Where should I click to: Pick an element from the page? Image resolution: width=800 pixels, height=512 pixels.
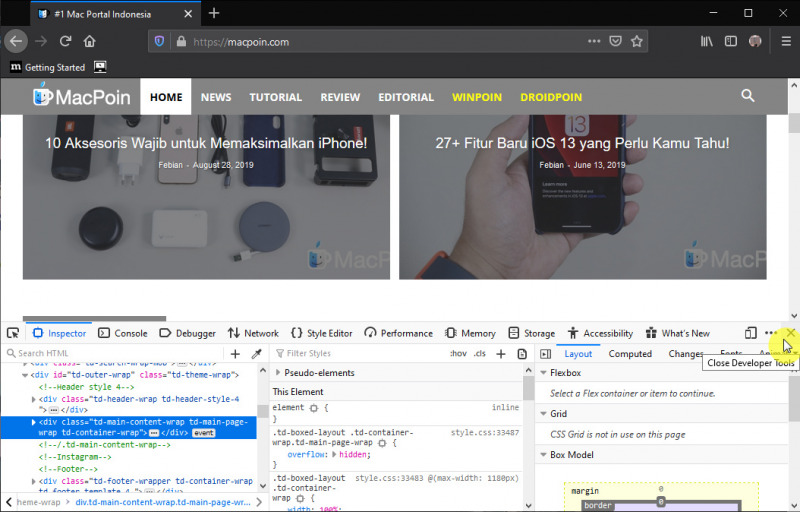[13, 333]
